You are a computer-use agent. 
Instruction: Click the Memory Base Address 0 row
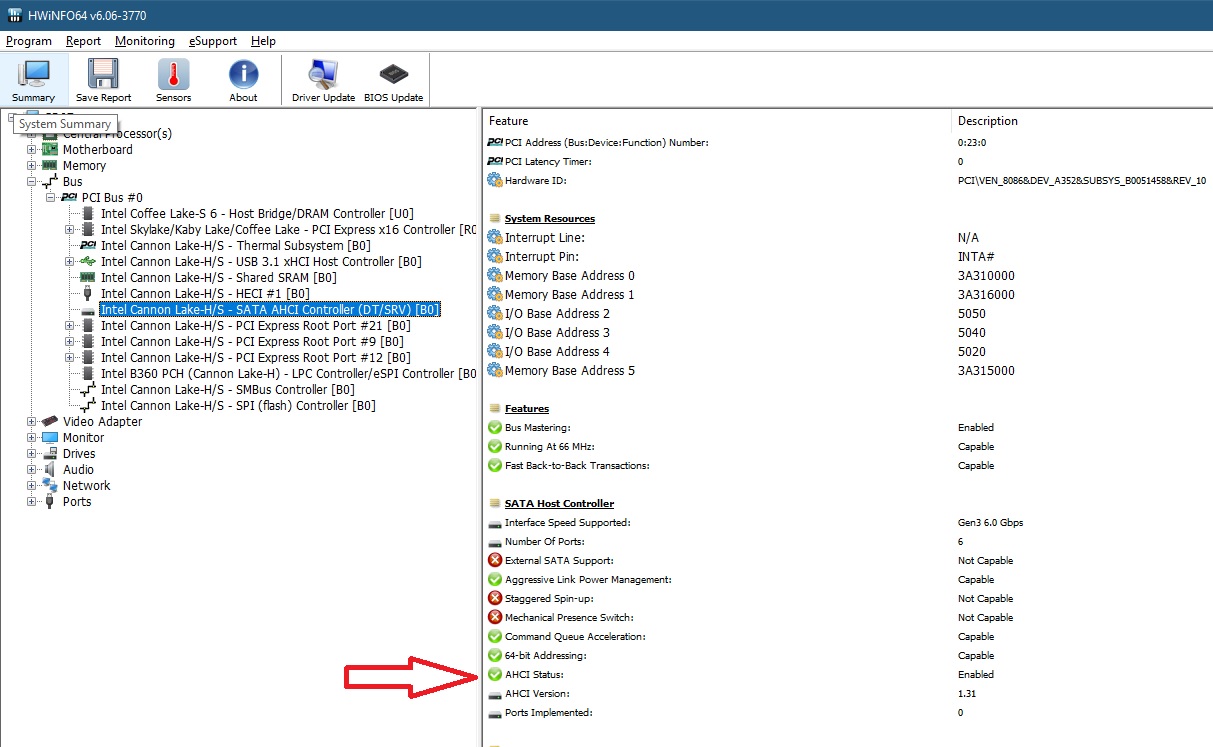[848, 275]
